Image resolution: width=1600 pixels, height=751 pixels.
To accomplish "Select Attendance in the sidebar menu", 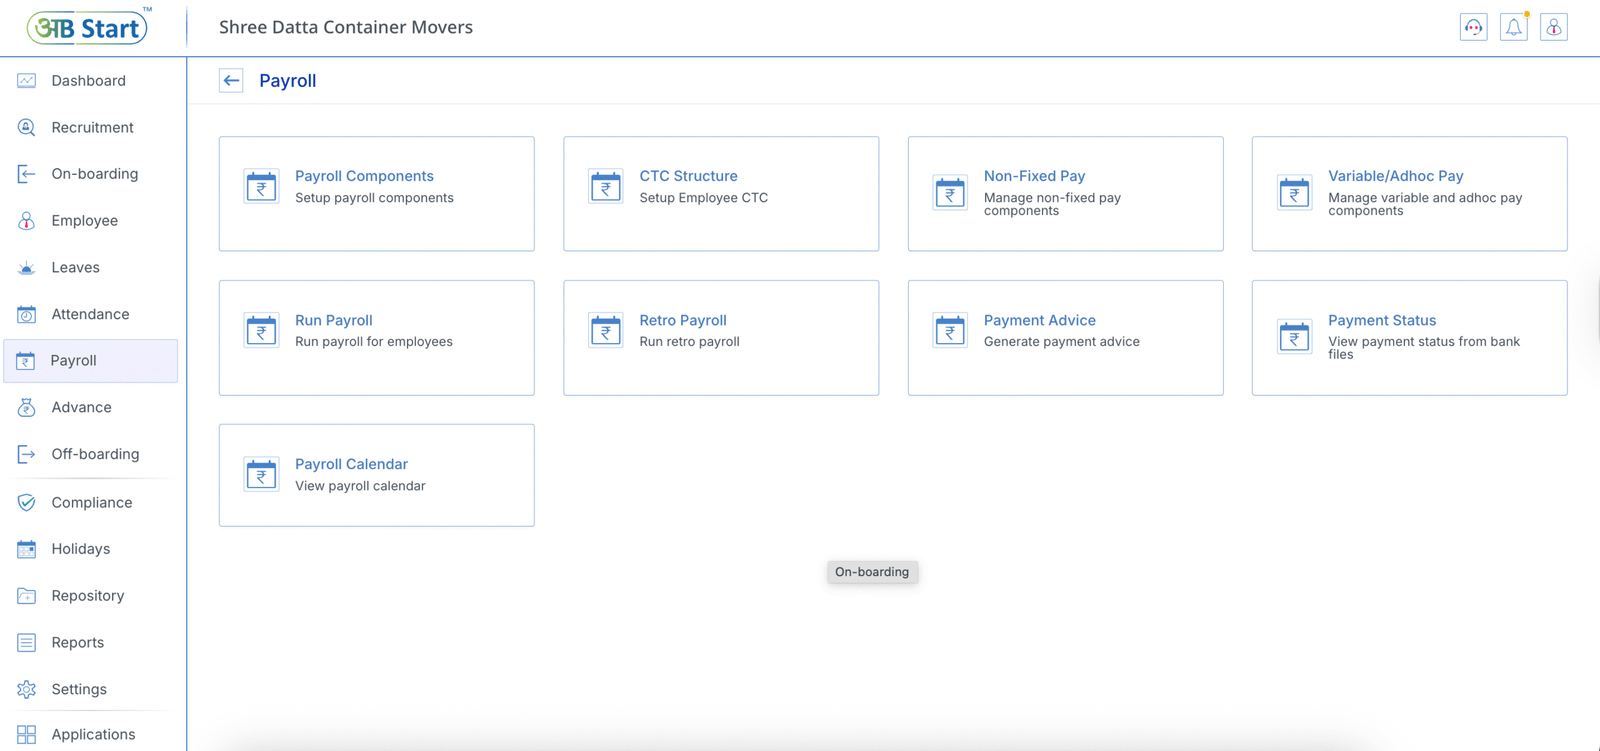I will 90,314.
